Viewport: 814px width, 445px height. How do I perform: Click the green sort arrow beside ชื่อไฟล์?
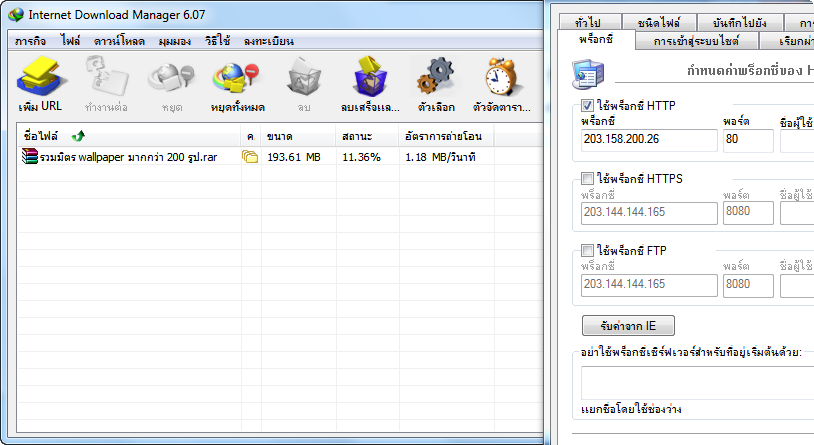(78, 136)
